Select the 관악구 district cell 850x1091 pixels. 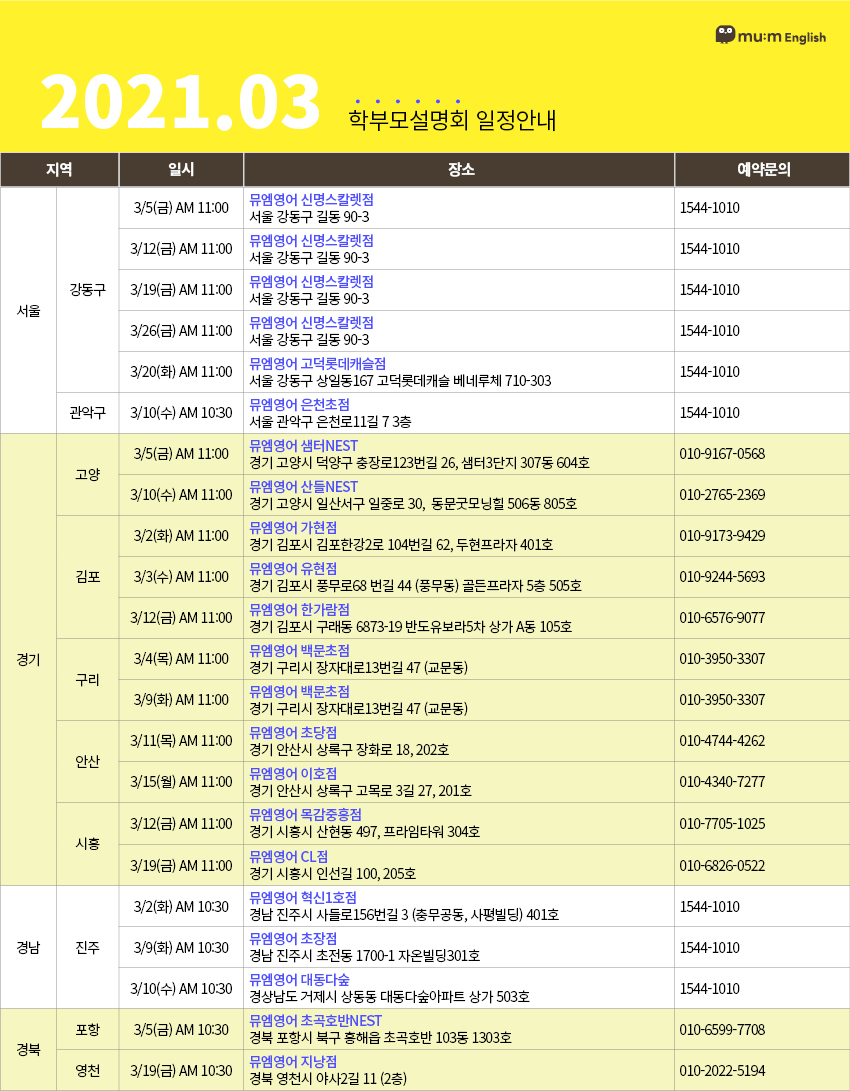88,413
